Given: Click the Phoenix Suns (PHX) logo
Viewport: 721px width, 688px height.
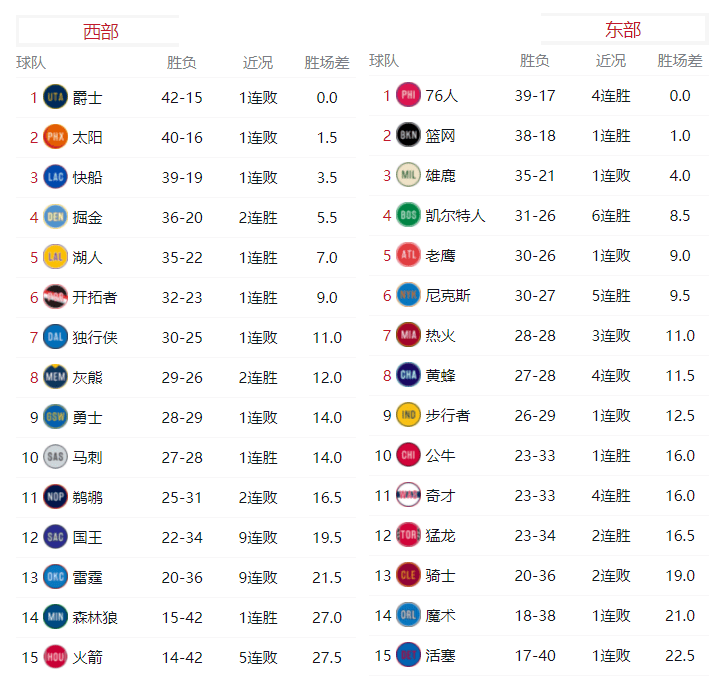Looking at the screenshot, I should [55, 138].
